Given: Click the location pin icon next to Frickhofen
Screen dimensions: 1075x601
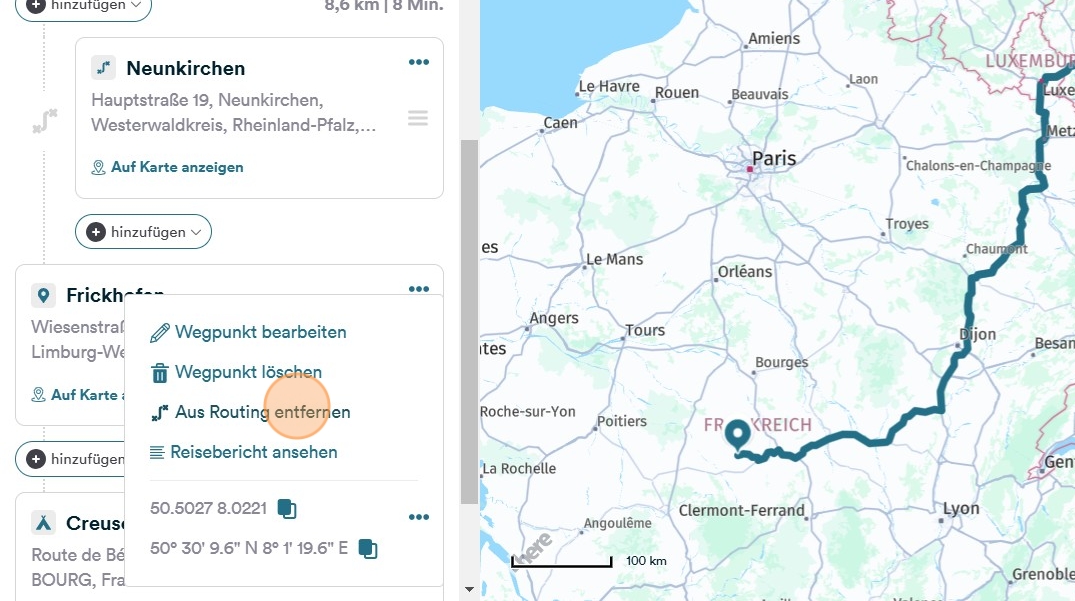Looking at the screenshot, I should pyautogui.click(x=43, y=295).
